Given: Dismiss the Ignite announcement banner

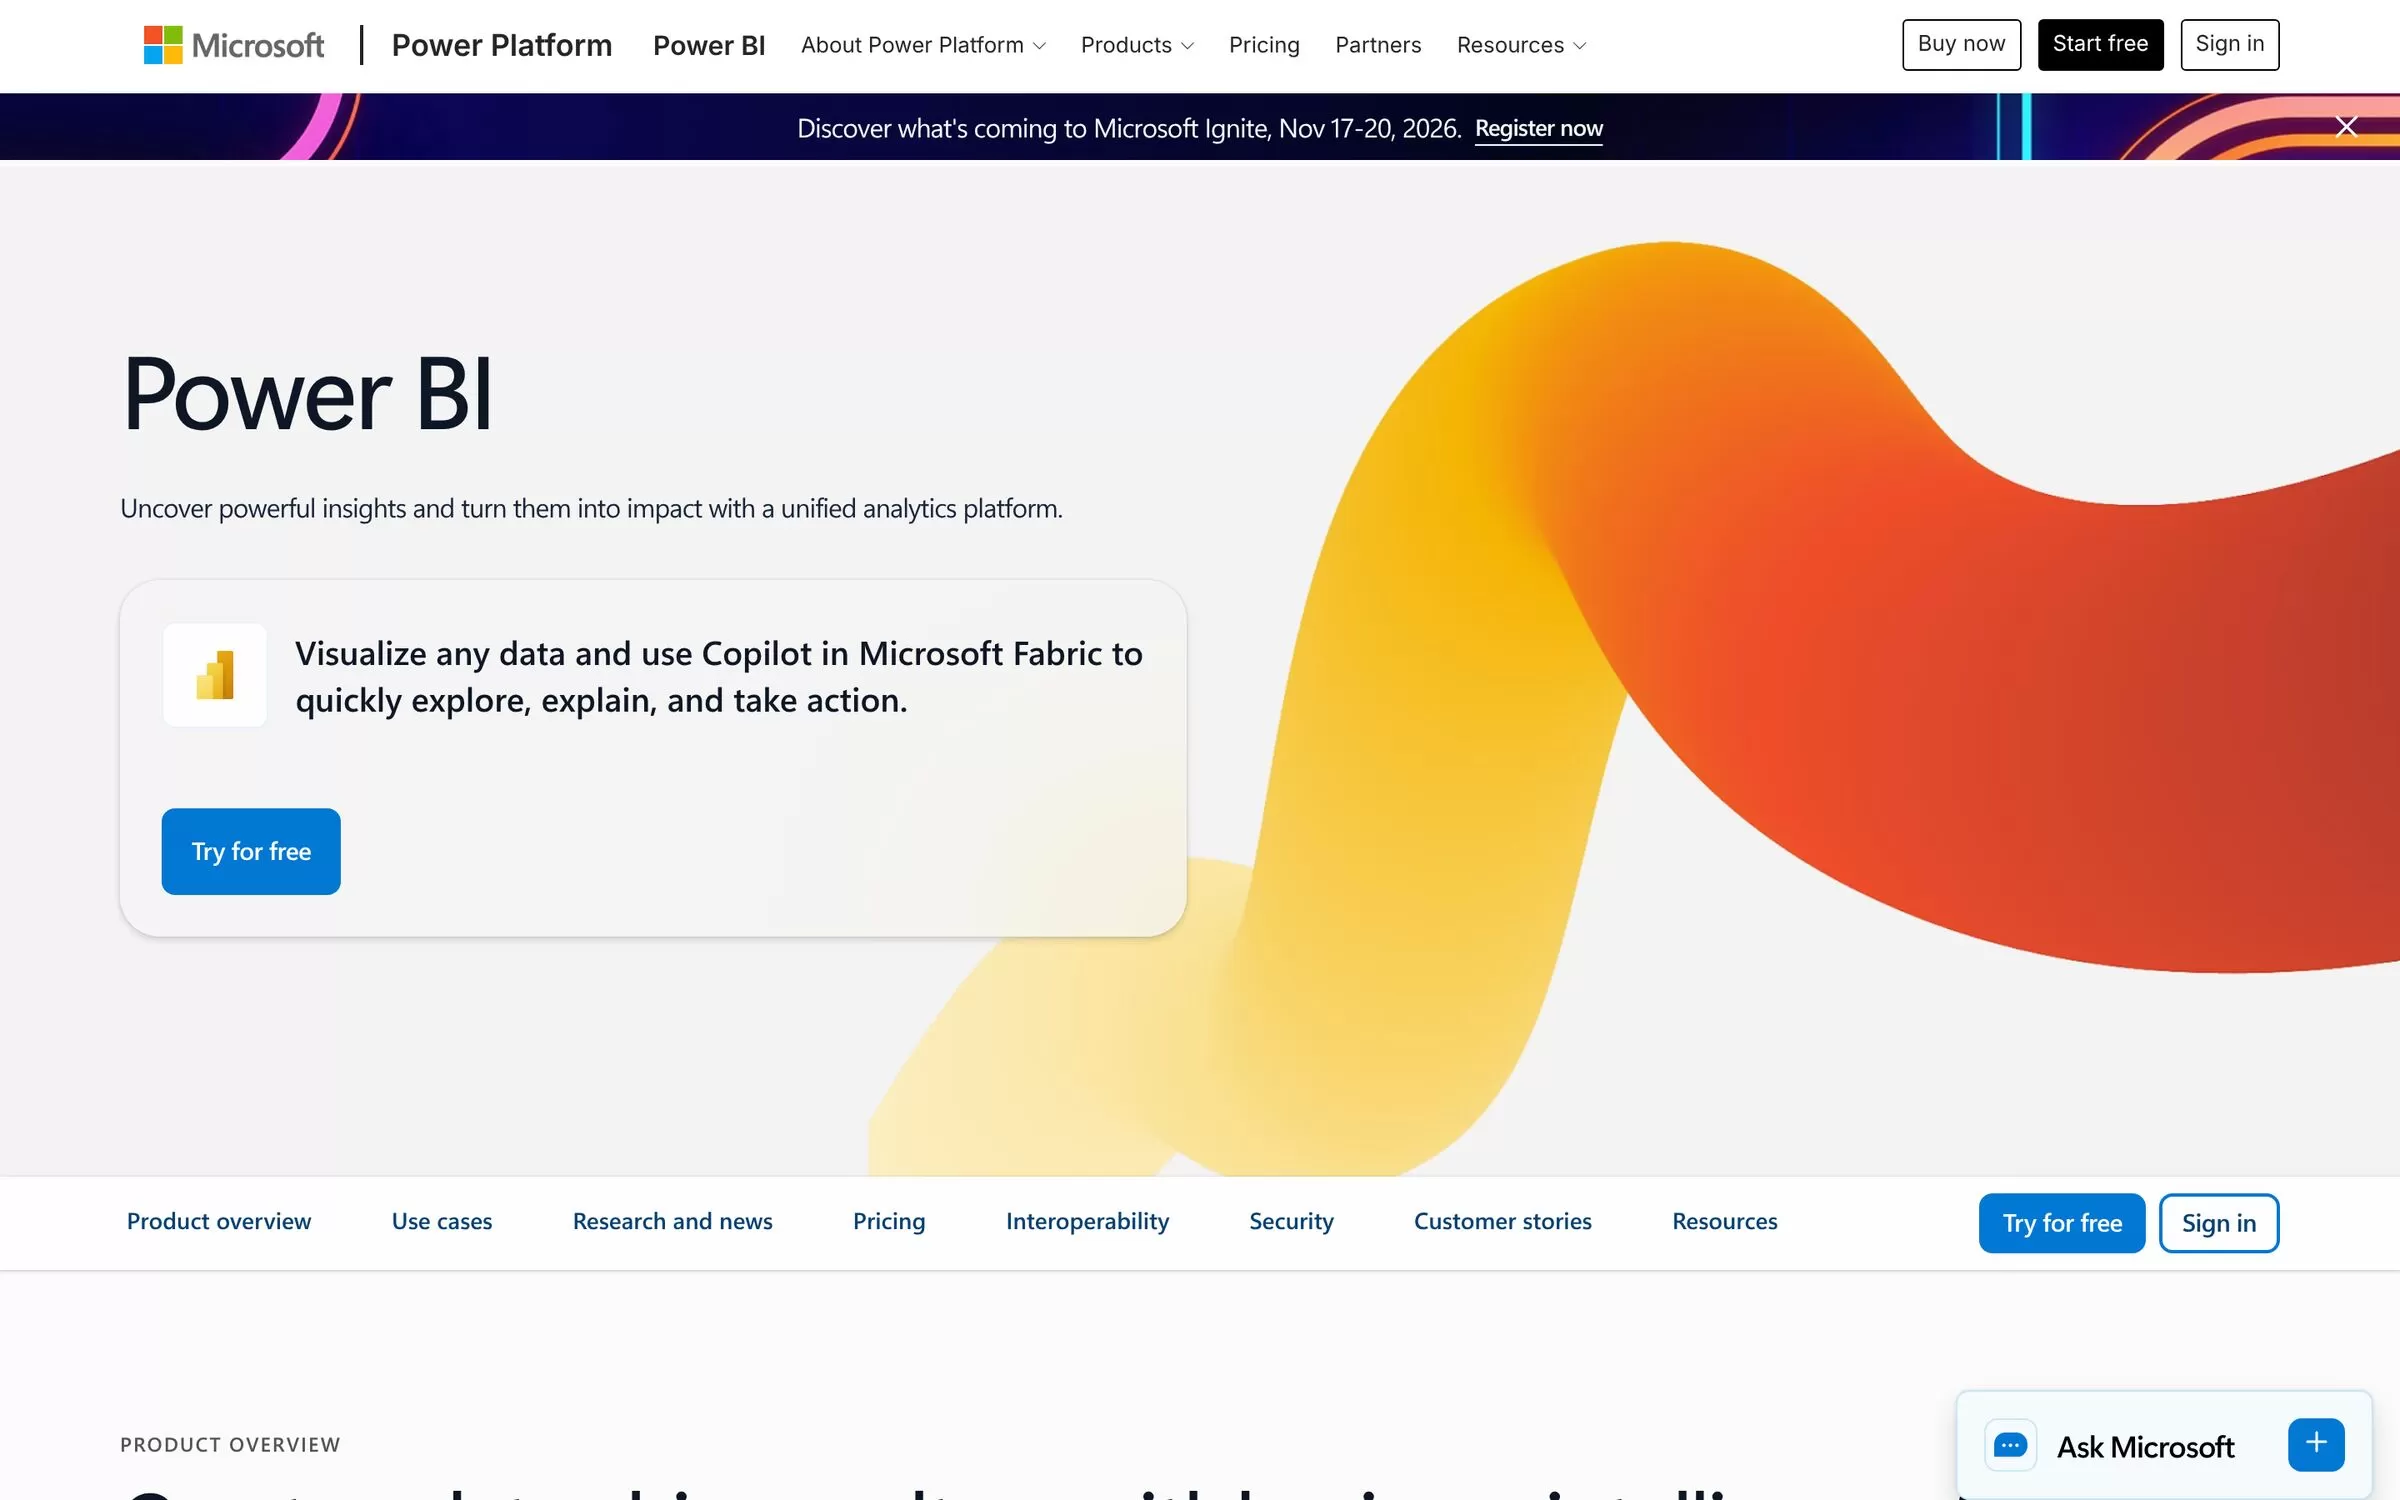Looking at the screenshot, I should pyautogui.click(x=2346, y=127).
